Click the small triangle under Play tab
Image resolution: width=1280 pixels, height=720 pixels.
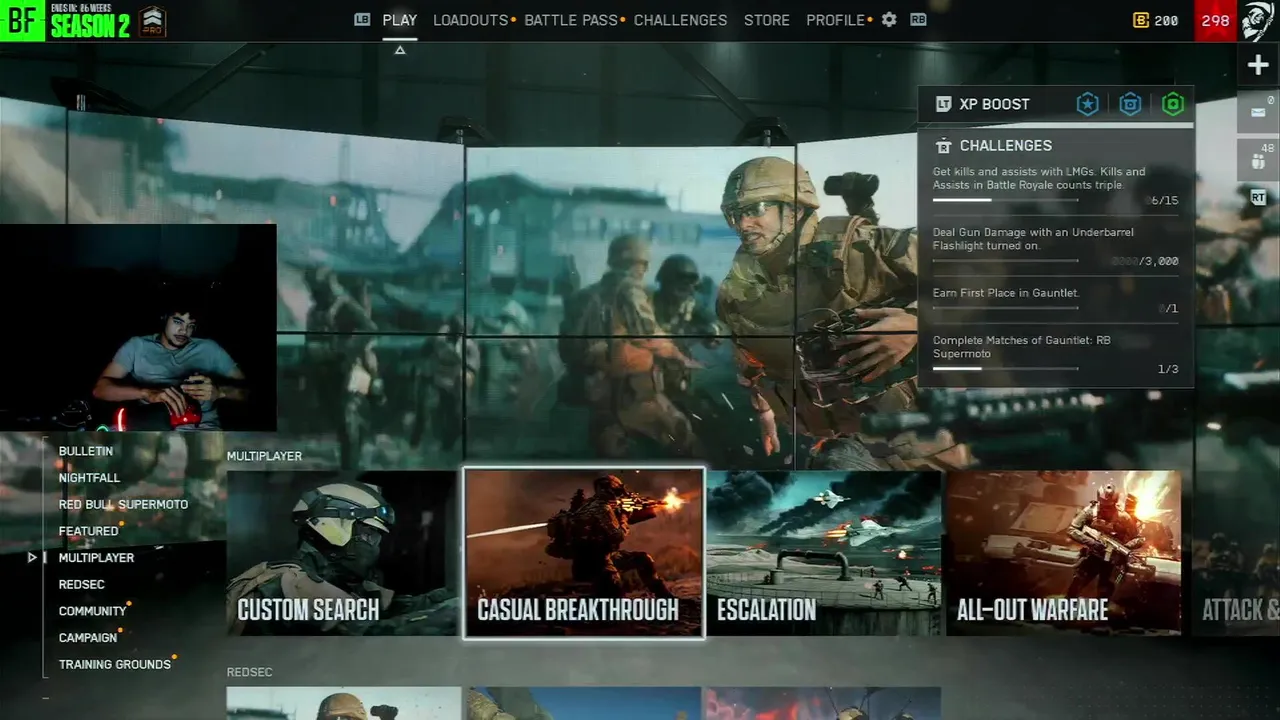[400, 50]
